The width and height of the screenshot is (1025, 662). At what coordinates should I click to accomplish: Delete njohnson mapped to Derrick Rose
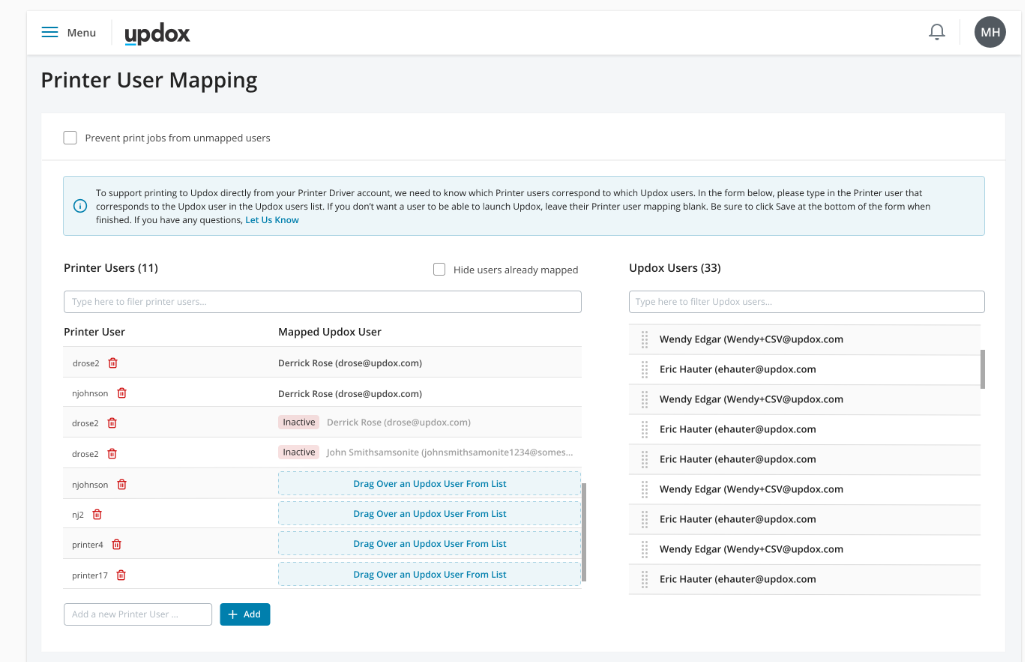pyautogui.click(x=122, y=393)
